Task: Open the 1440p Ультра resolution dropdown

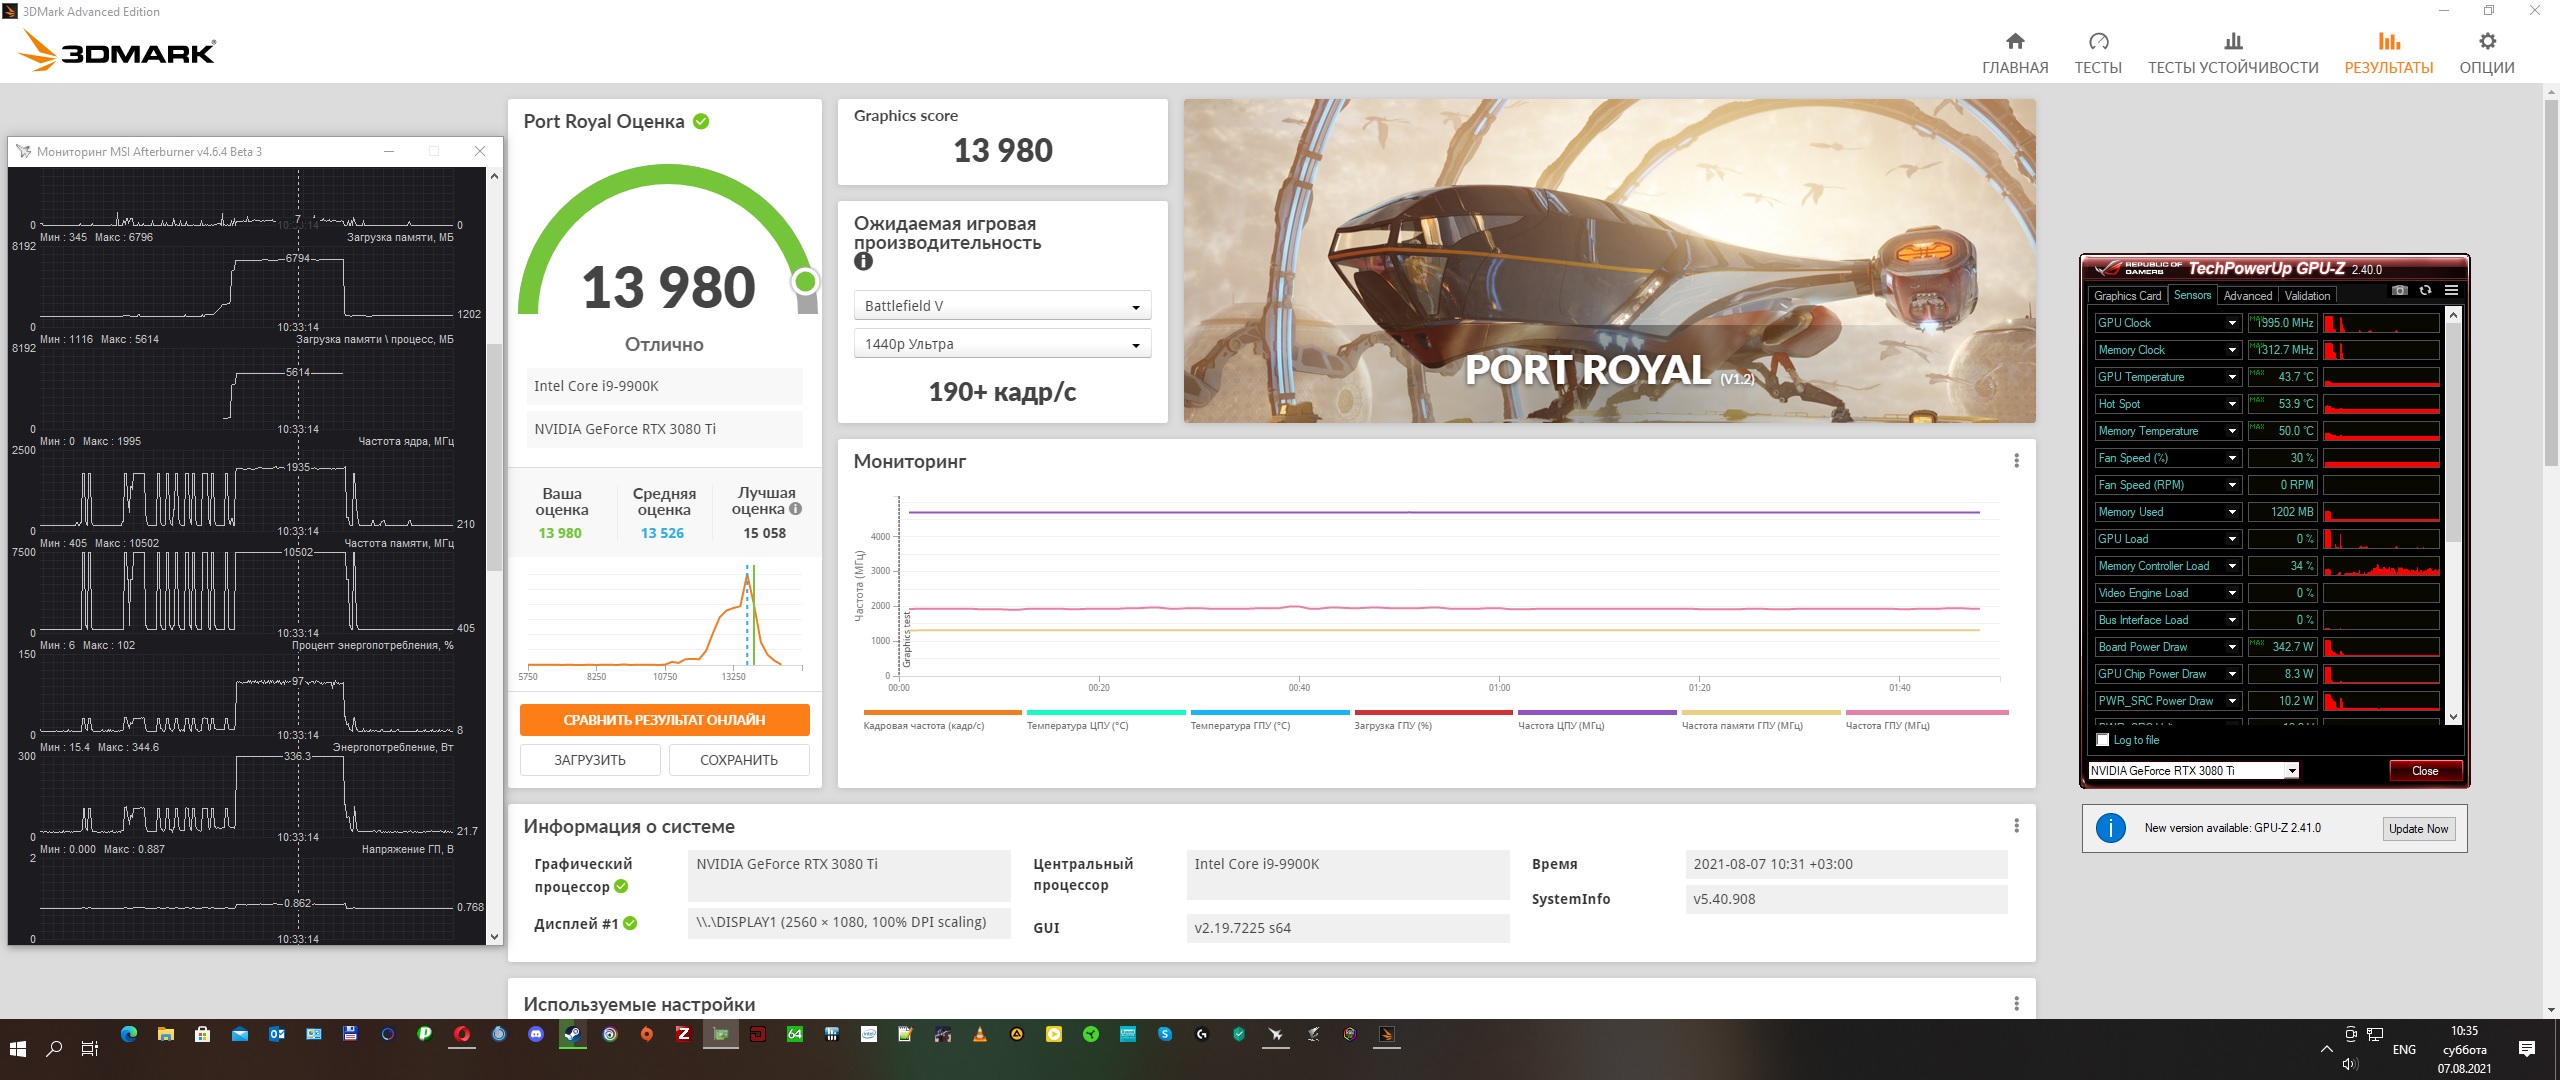Action: point(1002,344)
